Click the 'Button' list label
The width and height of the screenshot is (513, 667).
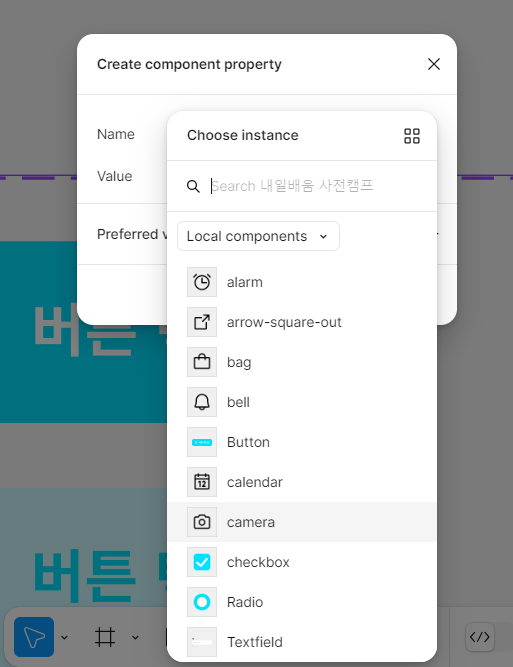pos(248,442)
